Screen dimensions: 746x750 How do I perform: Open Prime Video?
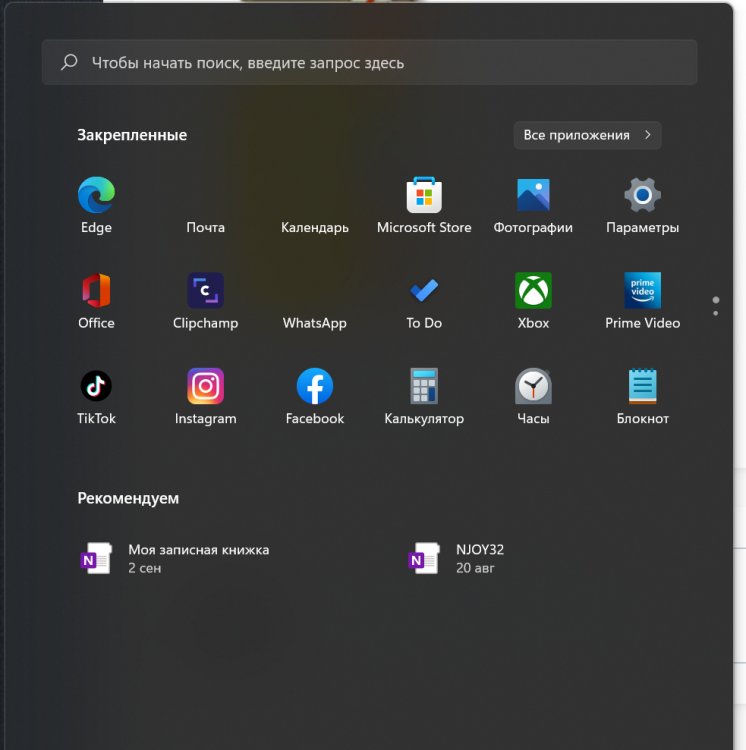pyautogui.click(x=642, y=300)
